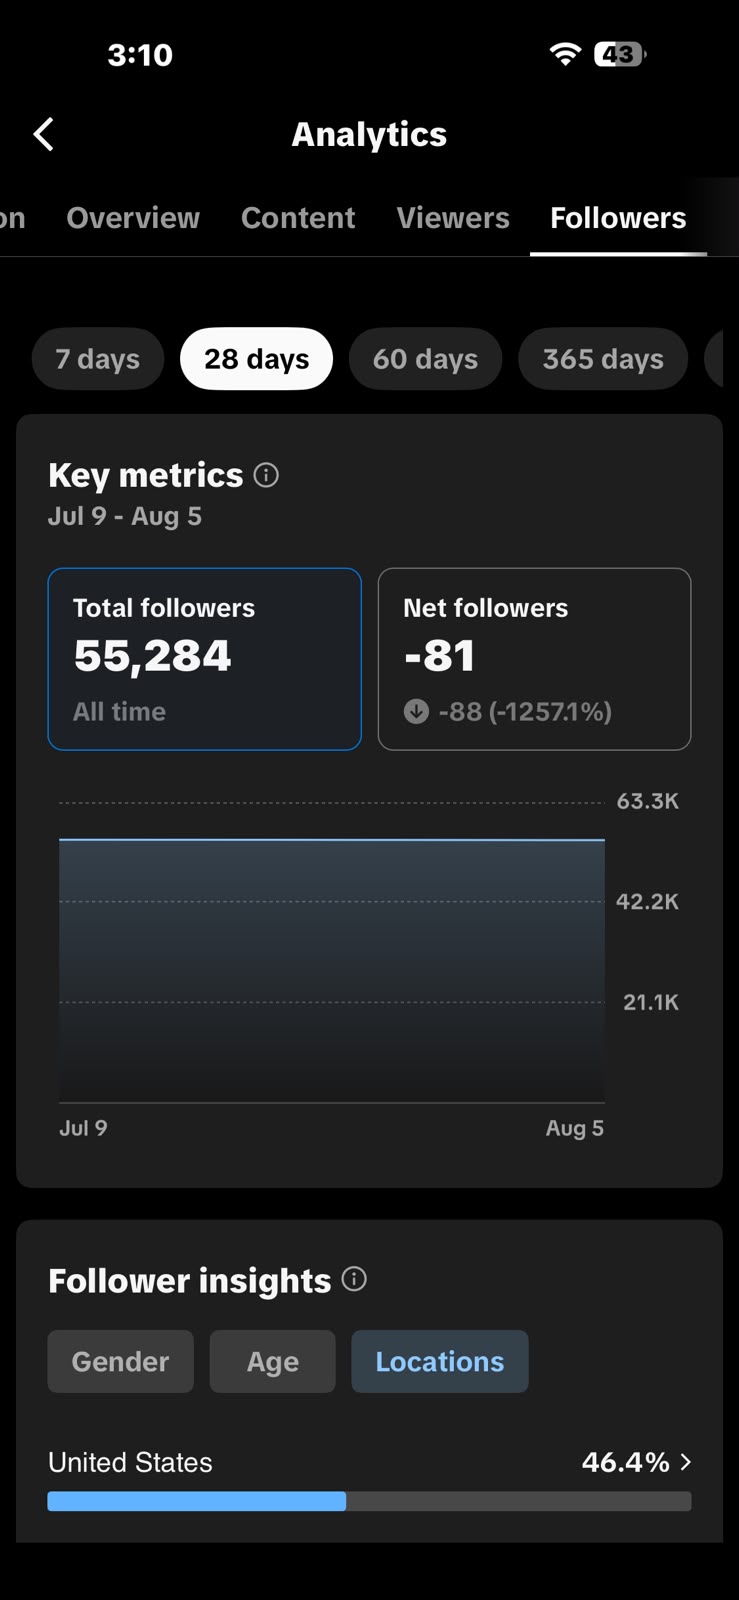Tap the United States percentage bar

(x=369, y=1501)
